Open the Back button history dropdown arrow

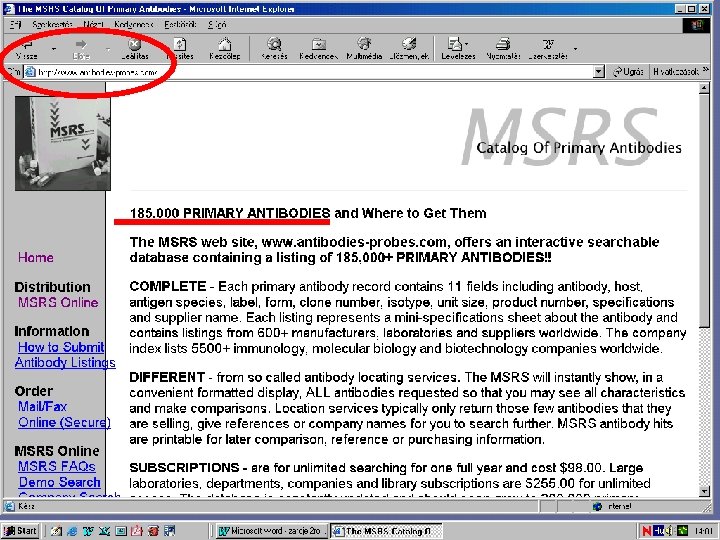pyautogui.click(x=54, y=49)
